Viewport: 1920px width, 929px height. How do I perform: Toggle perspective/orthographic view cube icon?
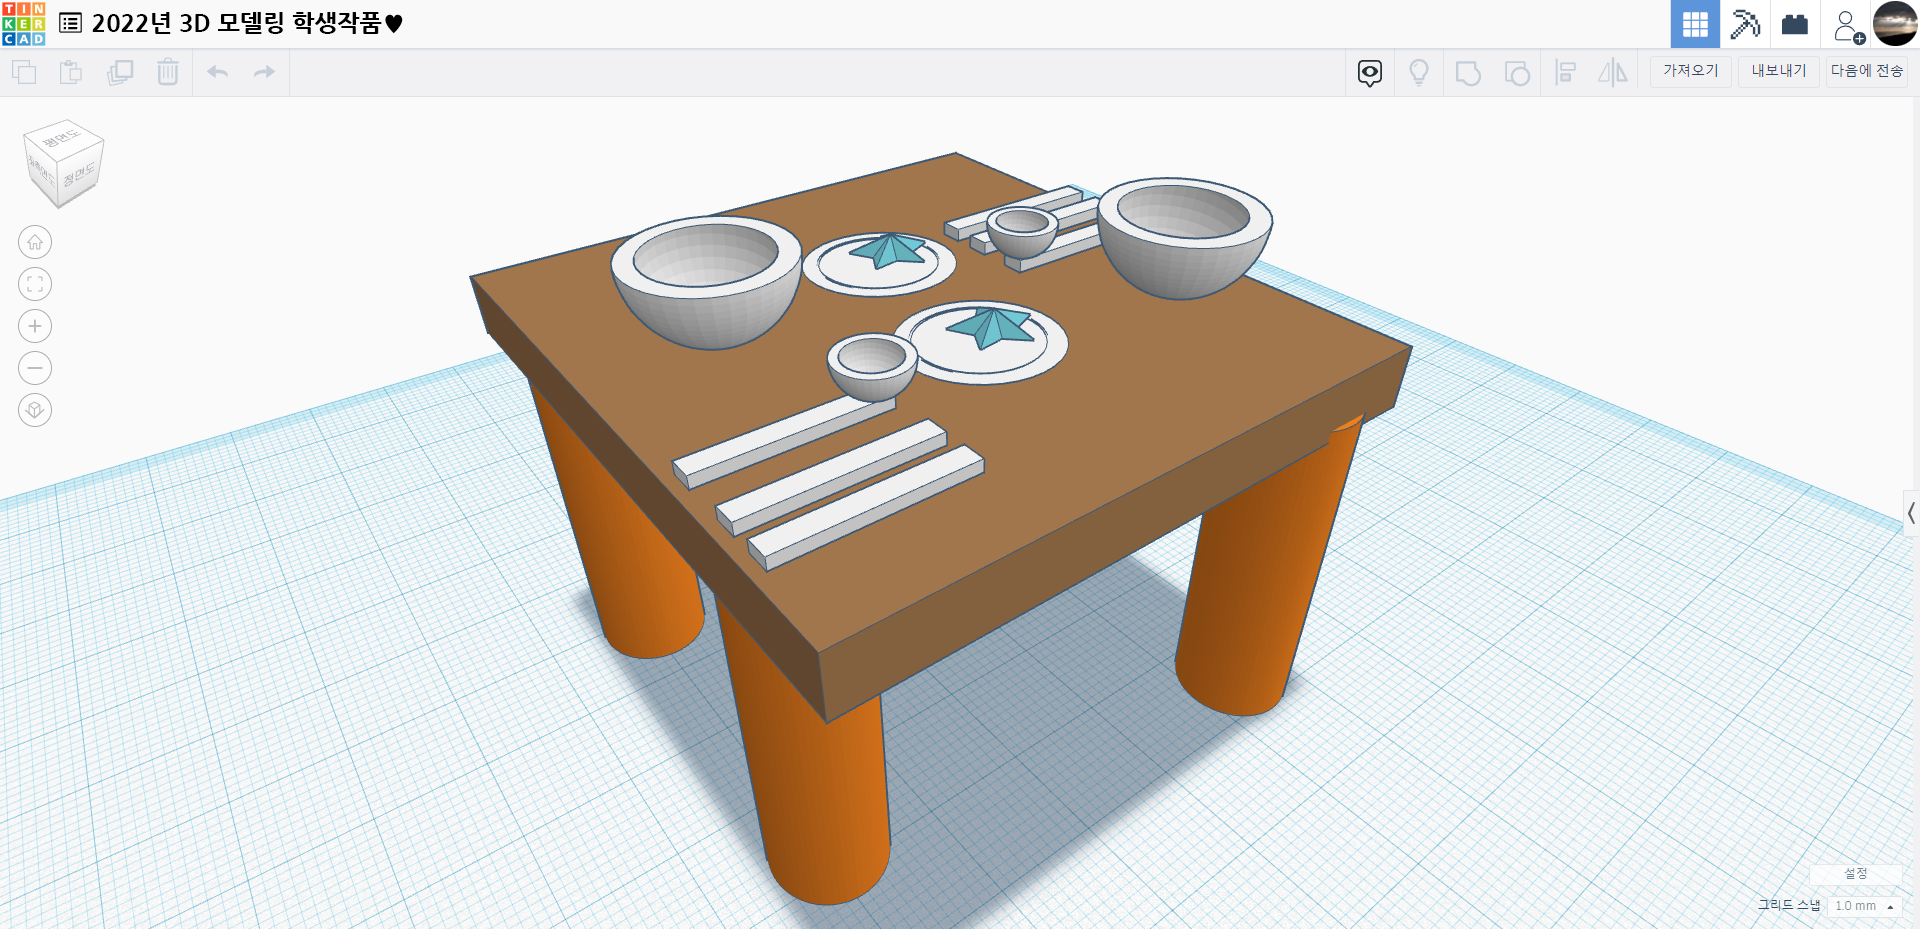[x=35, y=410]
